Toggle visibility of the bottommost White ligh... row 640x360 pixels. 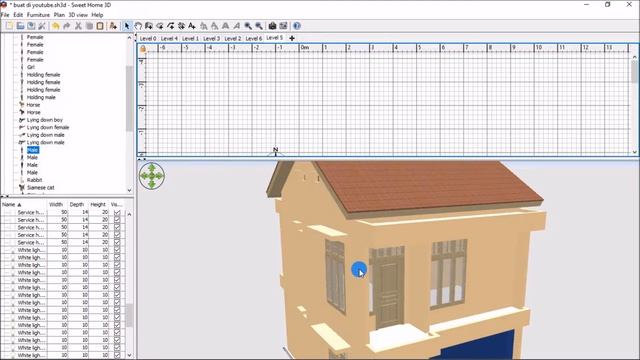coord(117,355)
